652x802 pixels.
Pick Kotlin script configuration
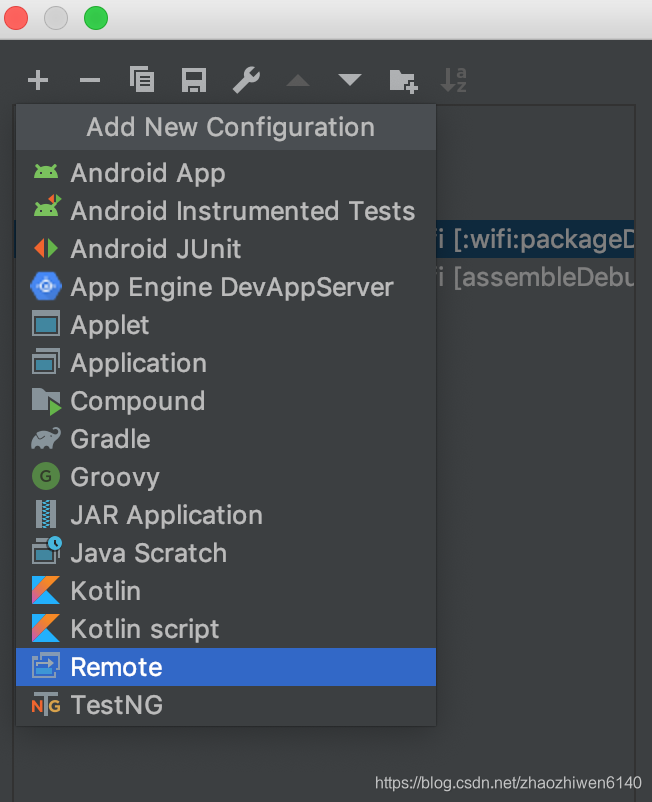point(145,629)
